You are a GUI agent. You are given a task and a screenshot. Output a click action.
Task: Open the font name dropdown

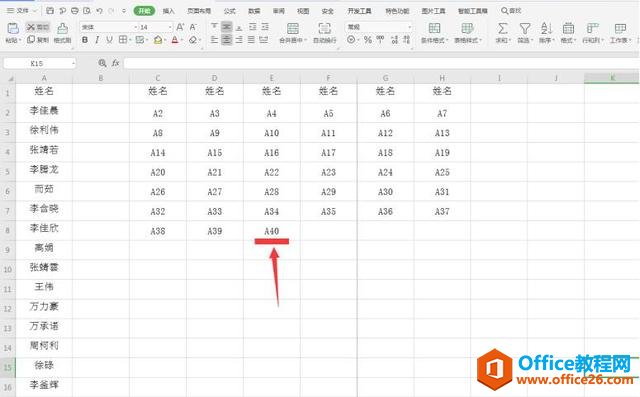click(136, 27)
